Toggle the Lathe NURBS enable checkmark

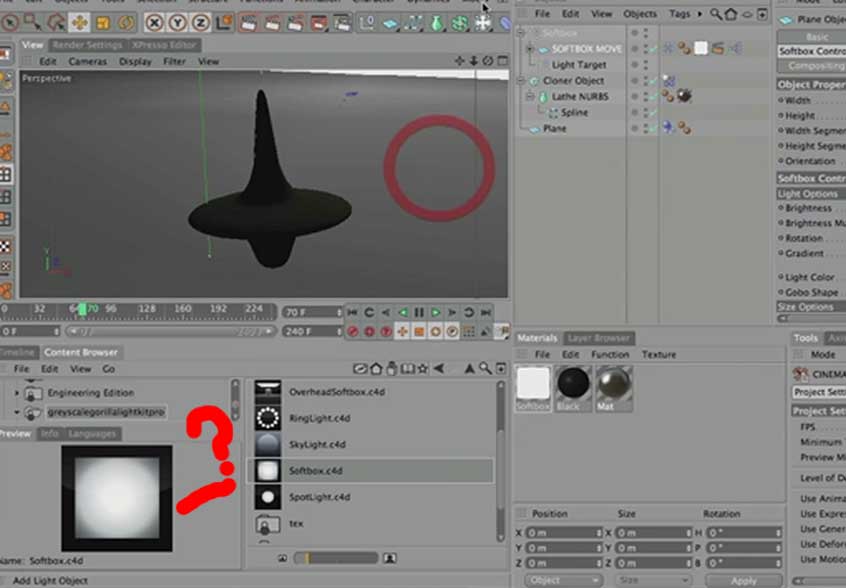click(653, 97)
